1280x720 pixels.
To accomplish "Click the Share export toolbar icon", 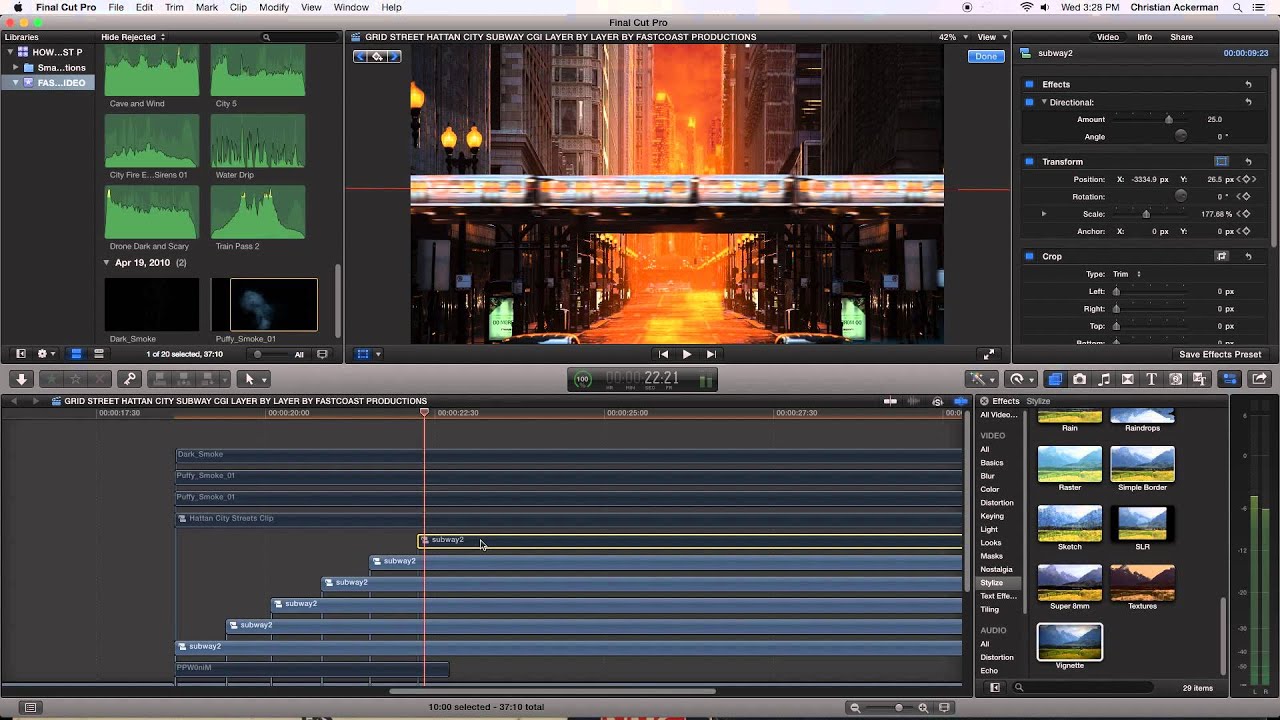I will coord(1259,379).
